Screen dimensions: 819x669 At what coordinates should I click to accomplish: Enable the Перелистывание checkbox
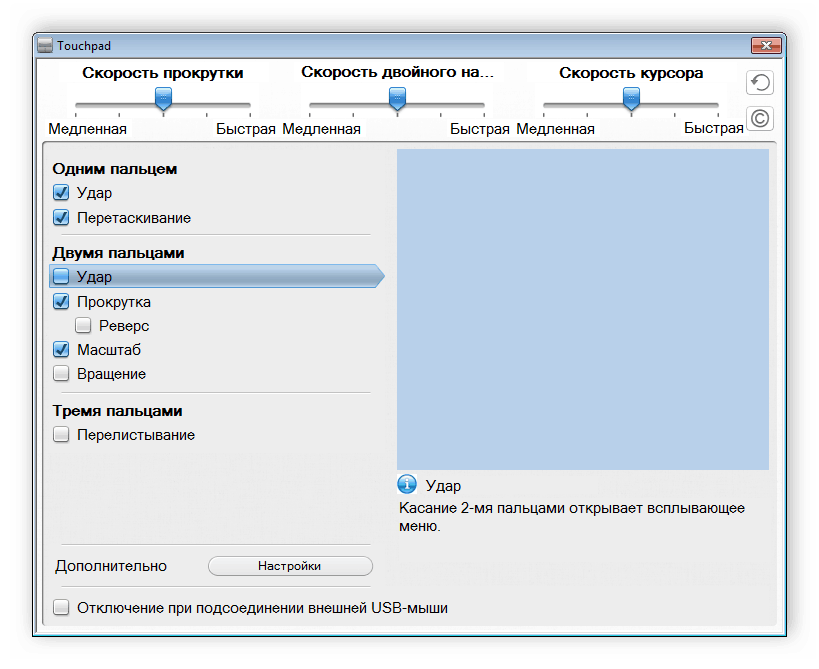[61, 435]
